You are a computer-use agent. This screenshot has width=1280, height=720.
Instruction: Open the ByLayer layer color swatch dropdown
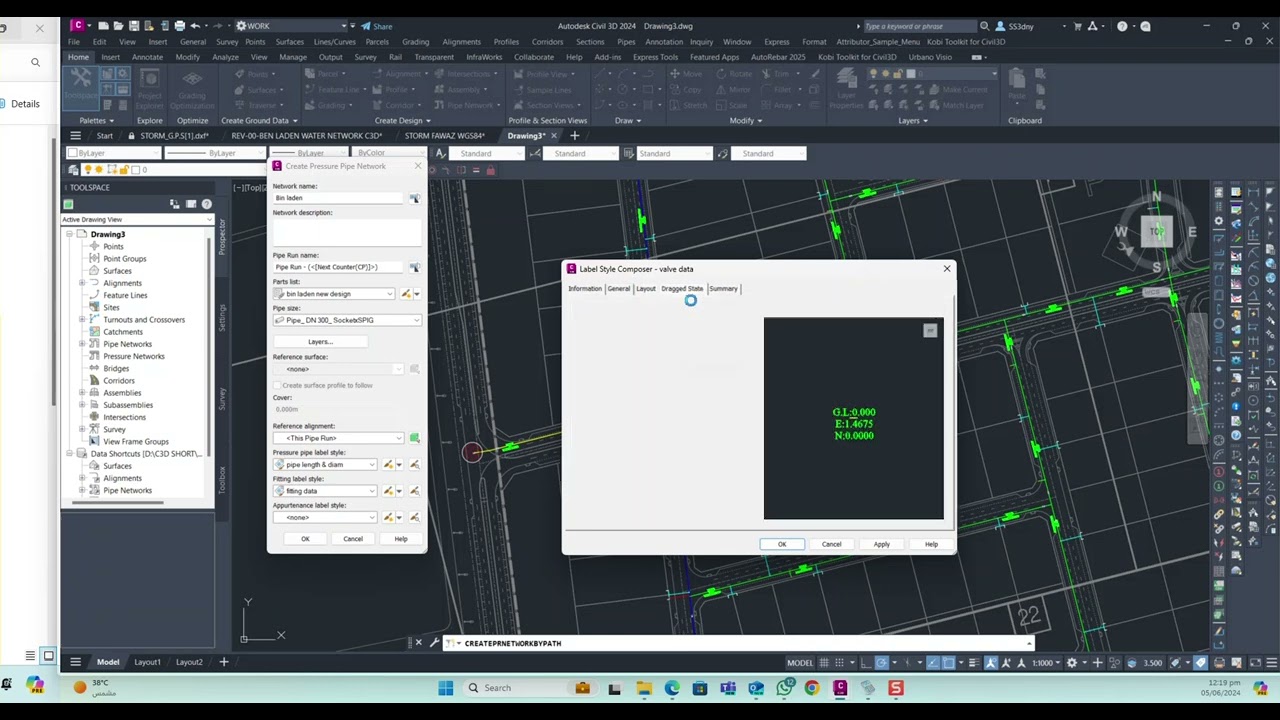click(x=113, y=153)
